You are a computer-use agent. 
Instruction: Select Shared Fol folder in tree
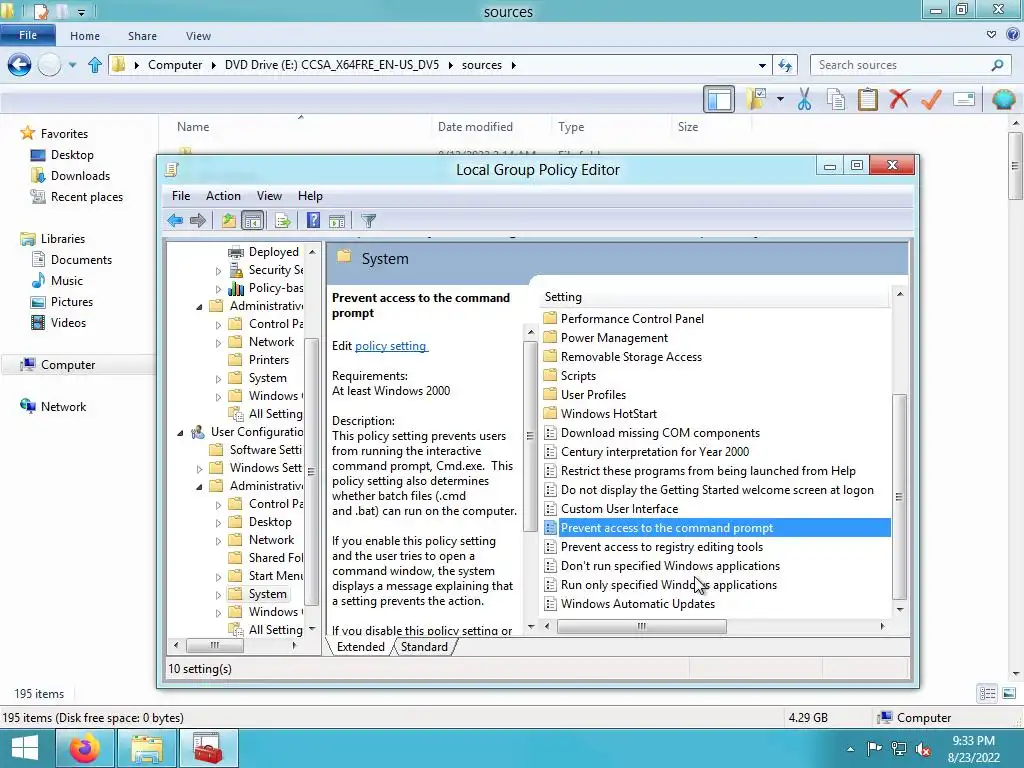tap(276, 558)
